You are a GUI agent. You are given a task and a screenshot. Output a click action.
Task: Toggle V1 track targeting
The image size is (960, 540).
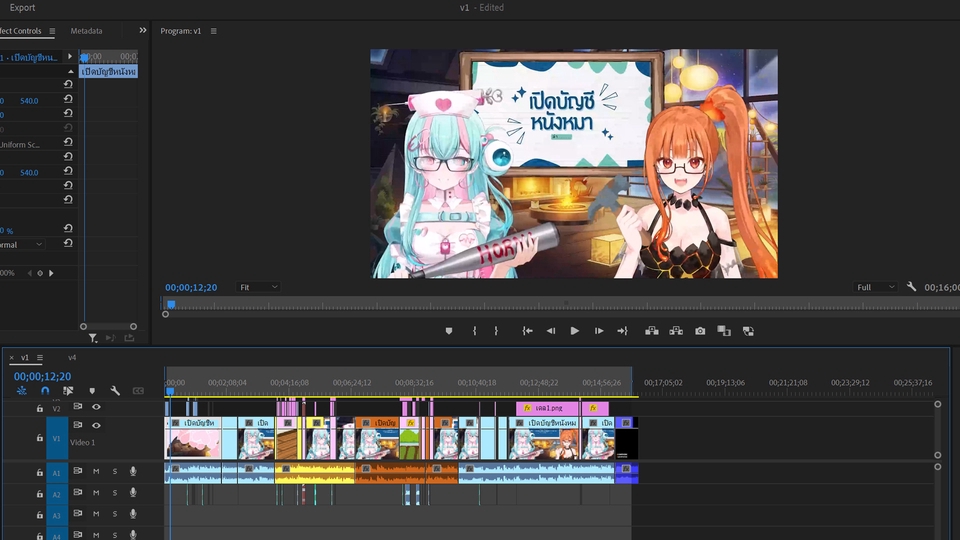point(57,438)
